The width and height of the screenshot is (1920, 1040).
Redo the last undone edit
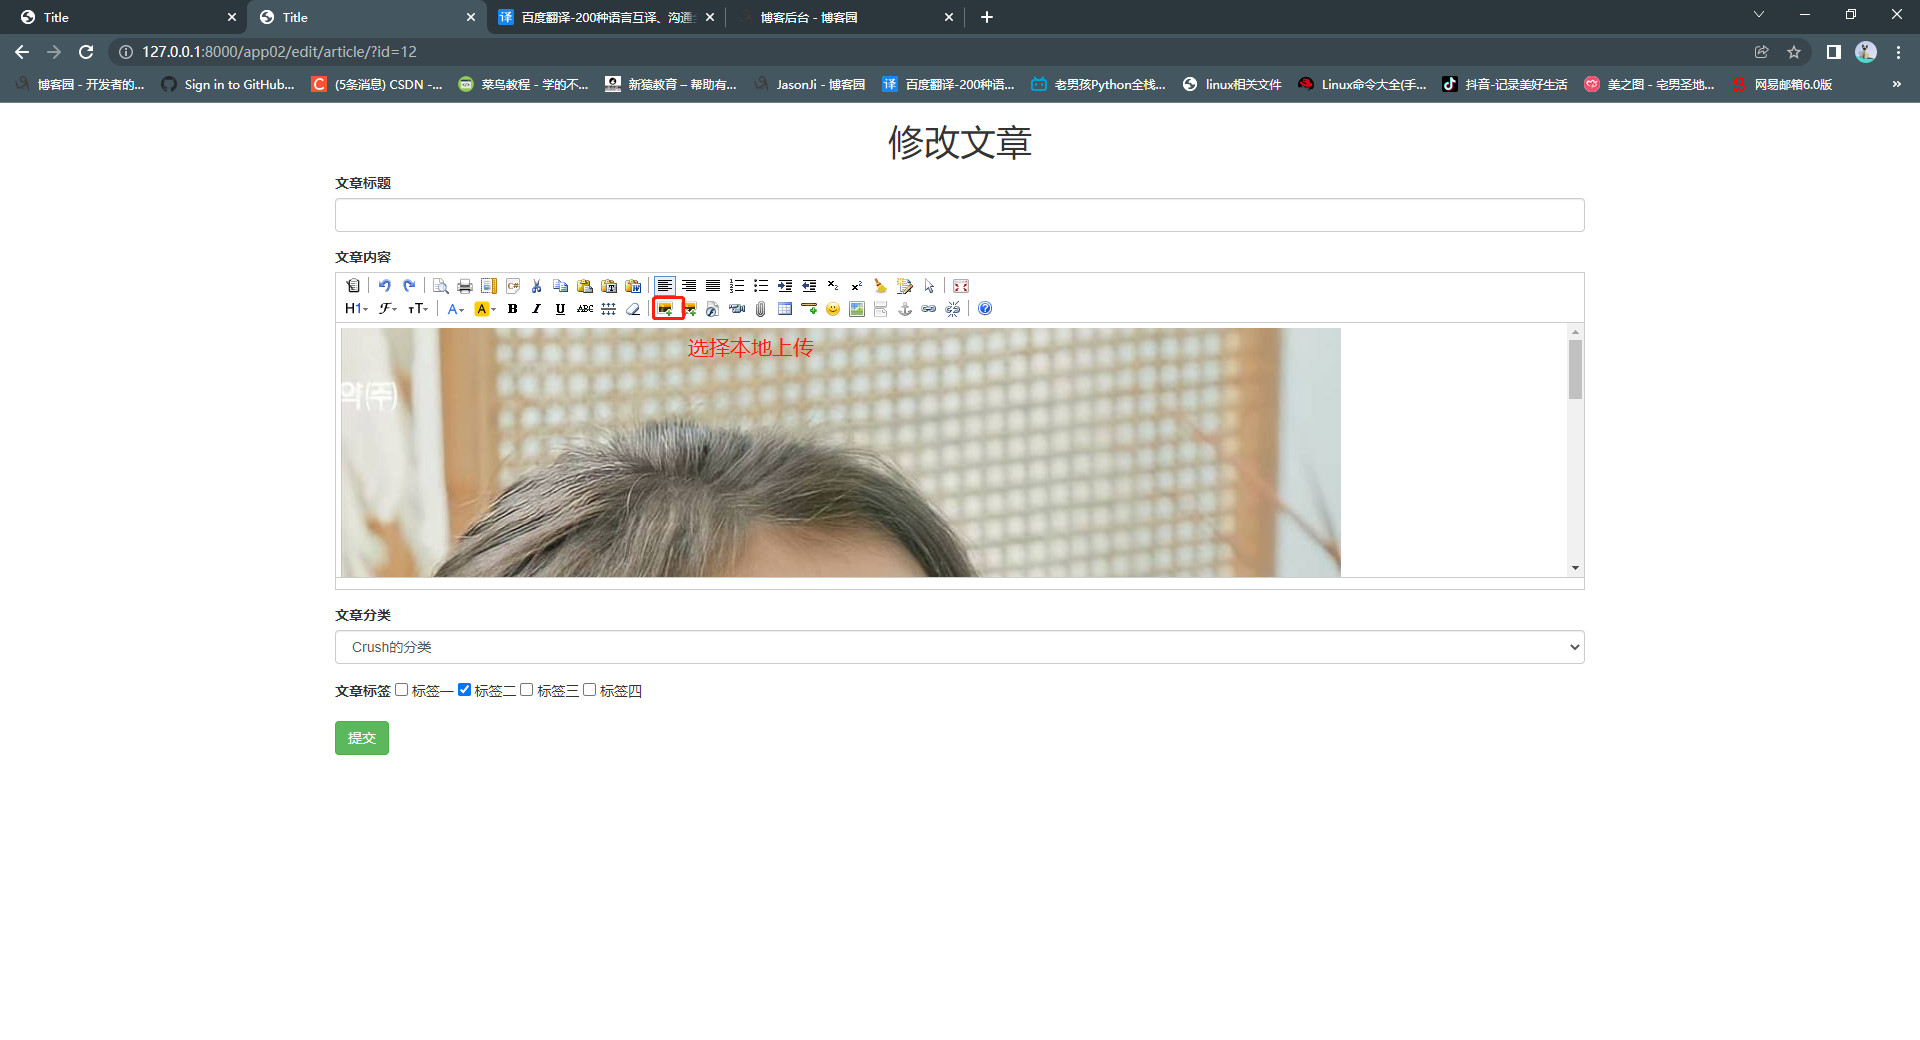pyautogui.click(x=408, y=286)
